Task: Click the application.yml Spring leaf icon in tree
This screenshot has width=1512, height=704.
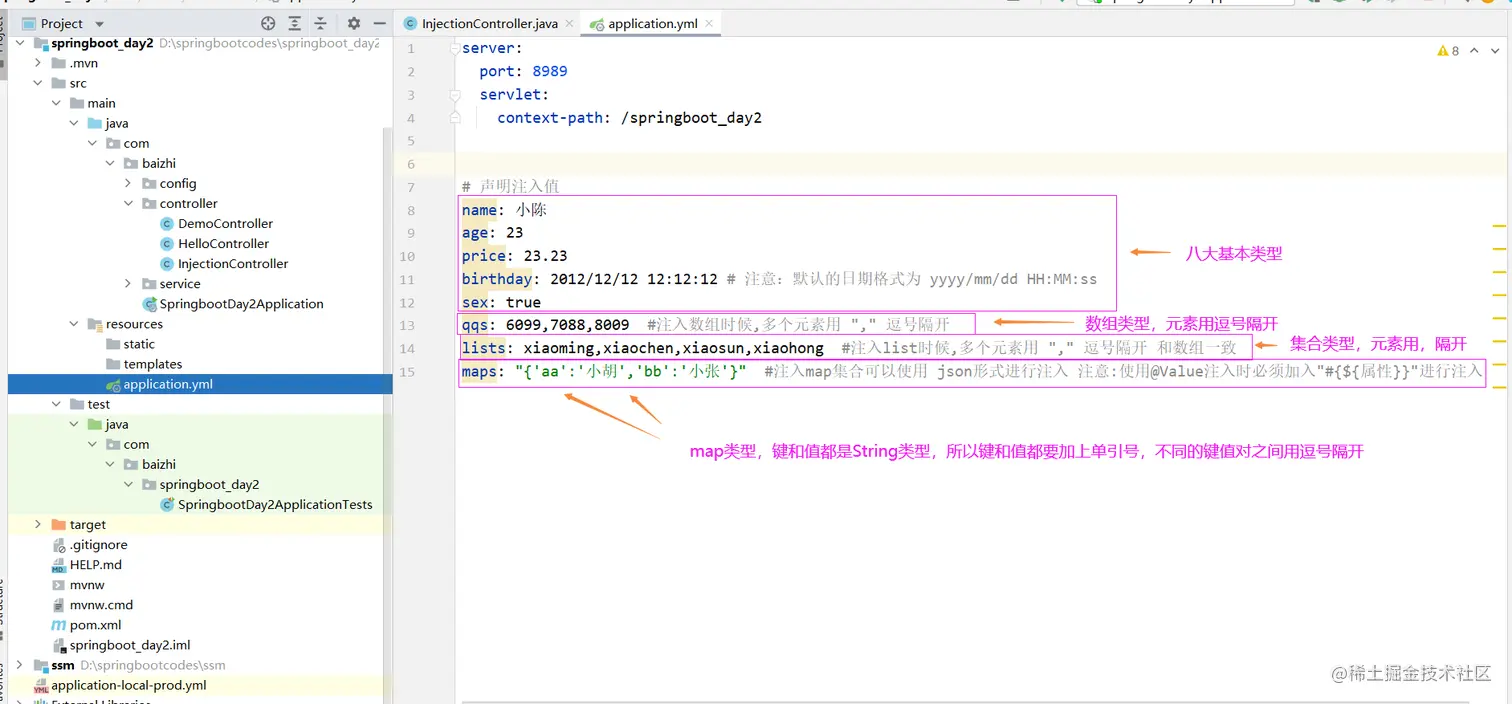Action: point(113,384)
